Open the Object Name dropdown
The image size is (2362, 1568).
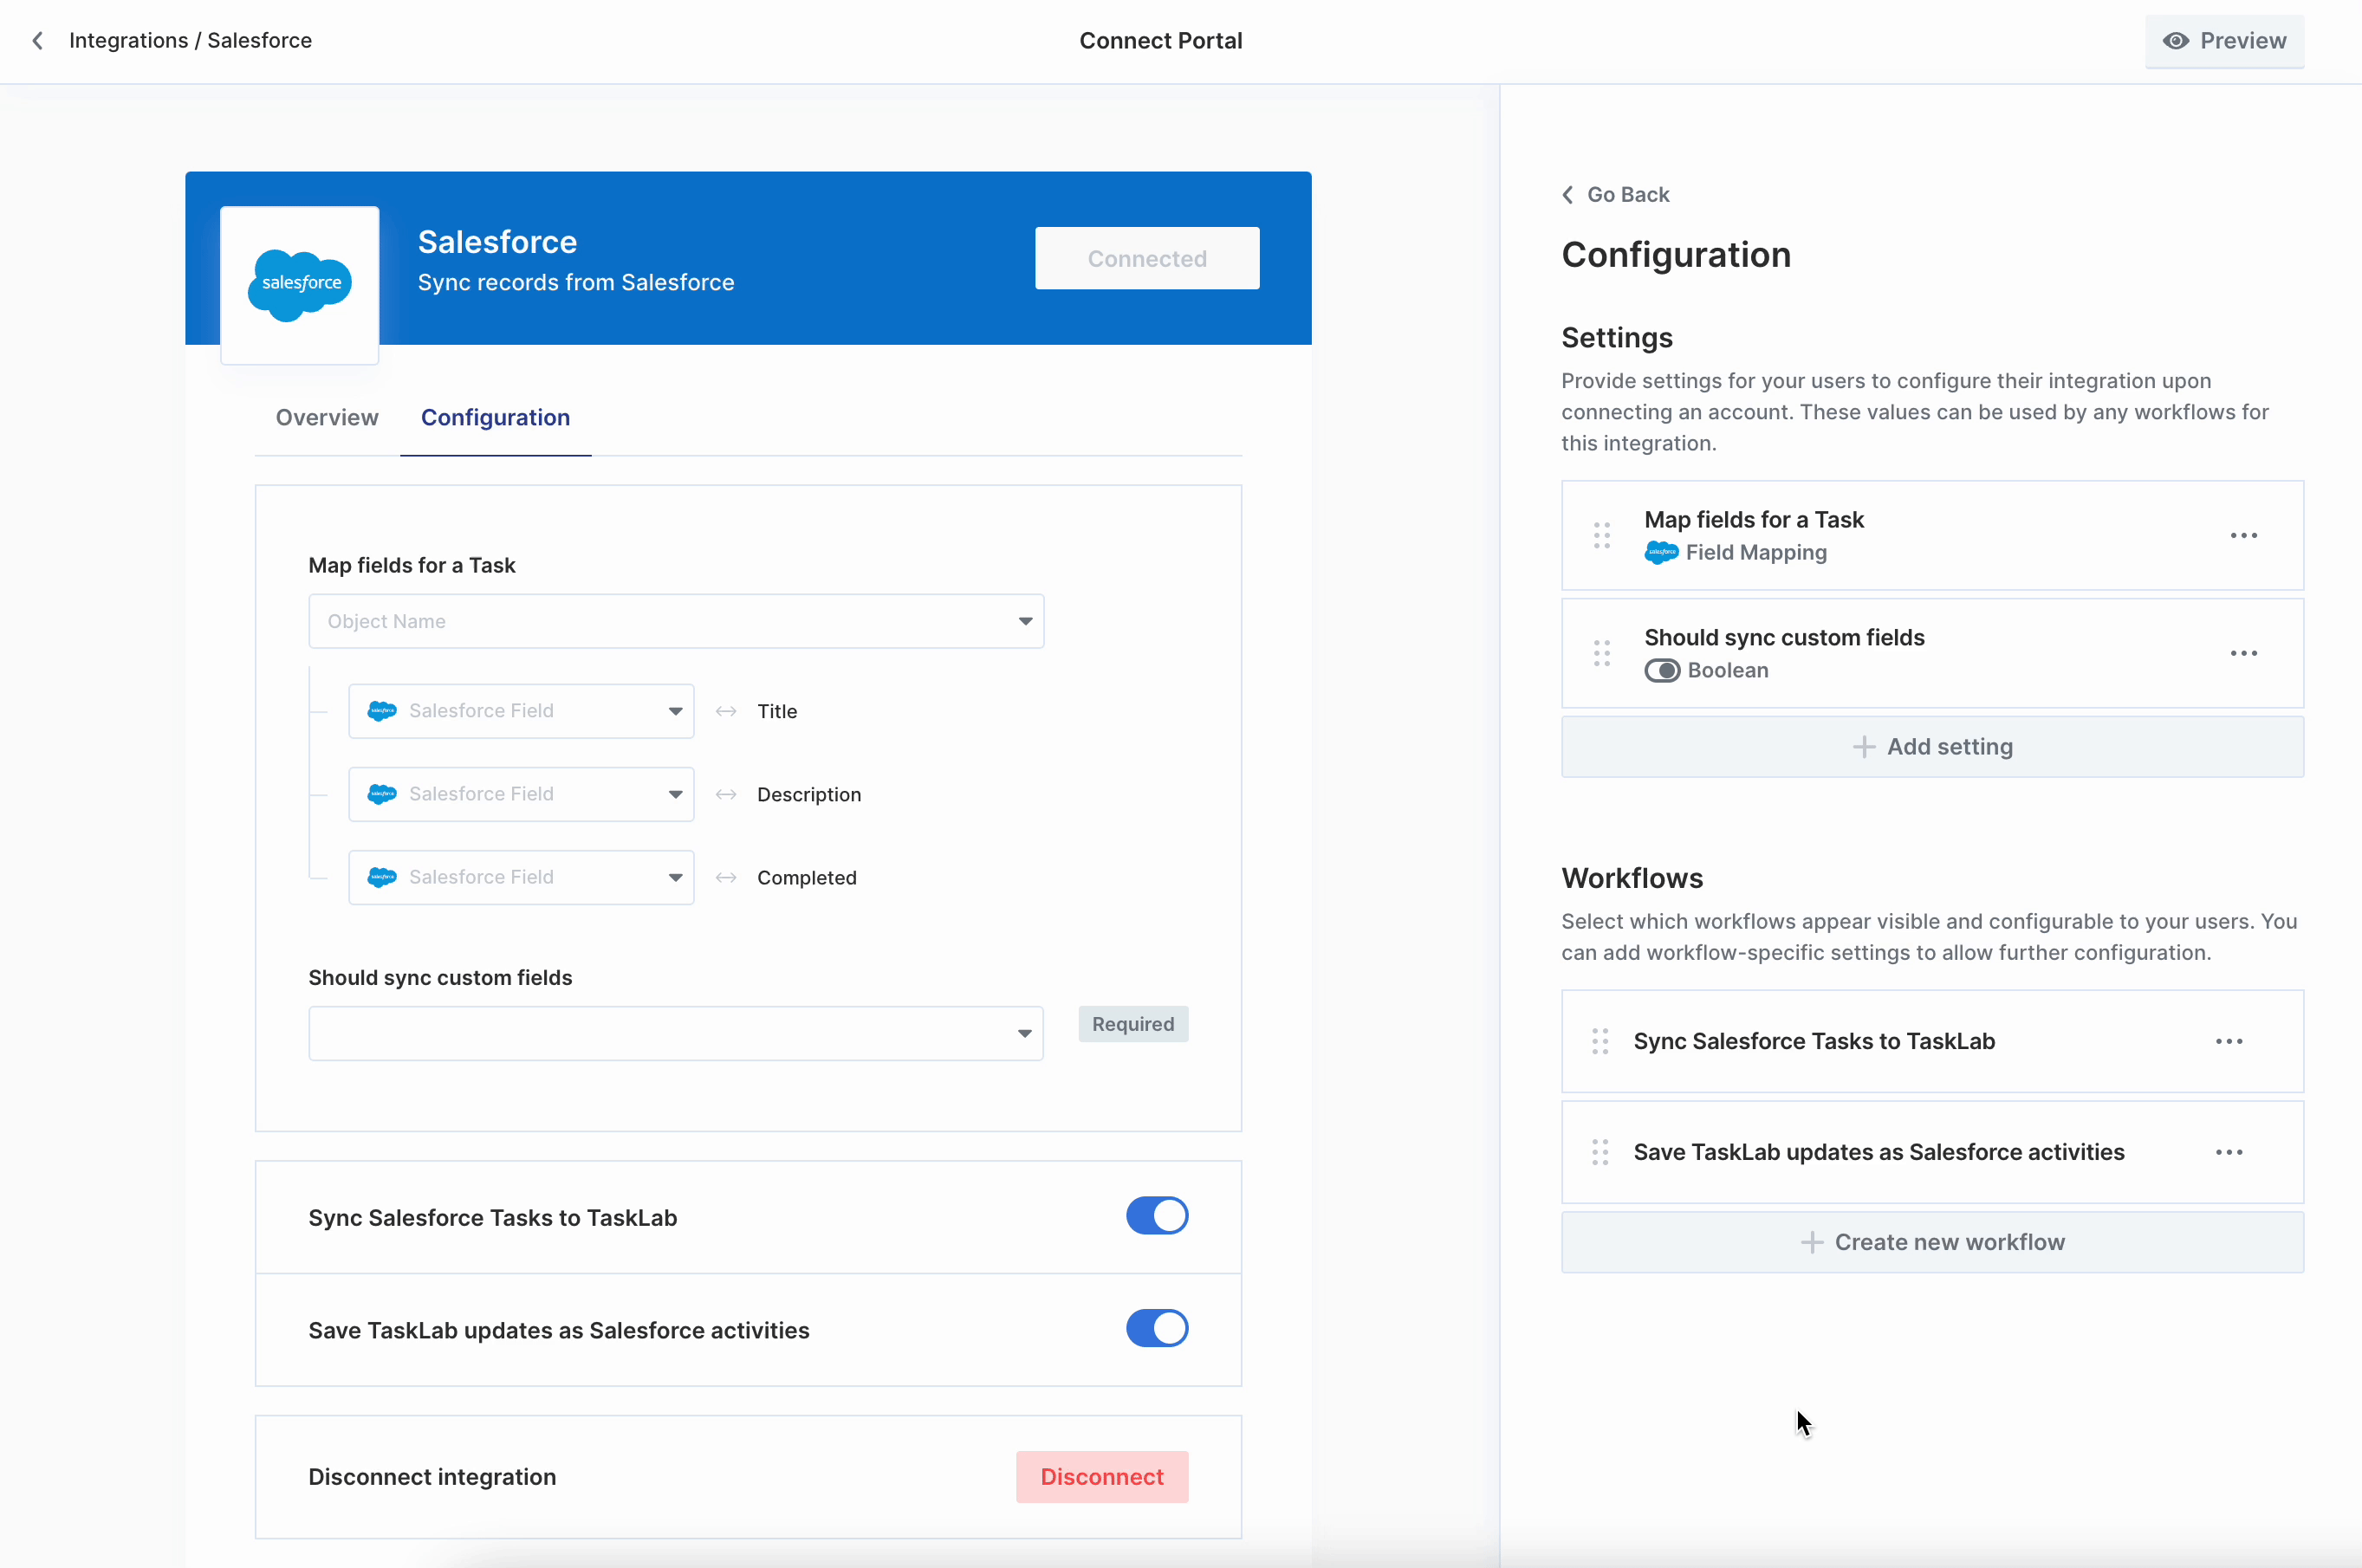676,622
